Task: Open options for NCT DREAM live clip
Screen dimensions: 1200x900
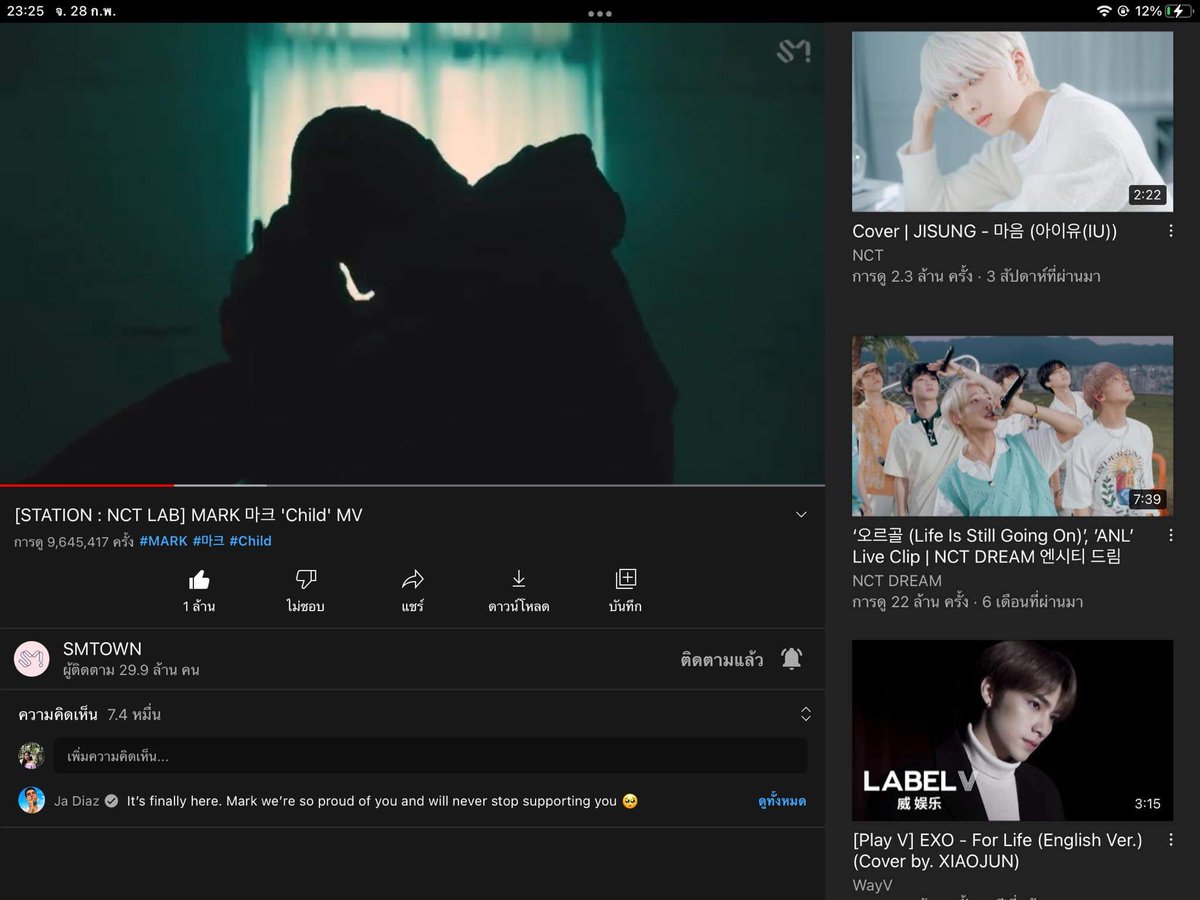Action: tap(1171, 535)
